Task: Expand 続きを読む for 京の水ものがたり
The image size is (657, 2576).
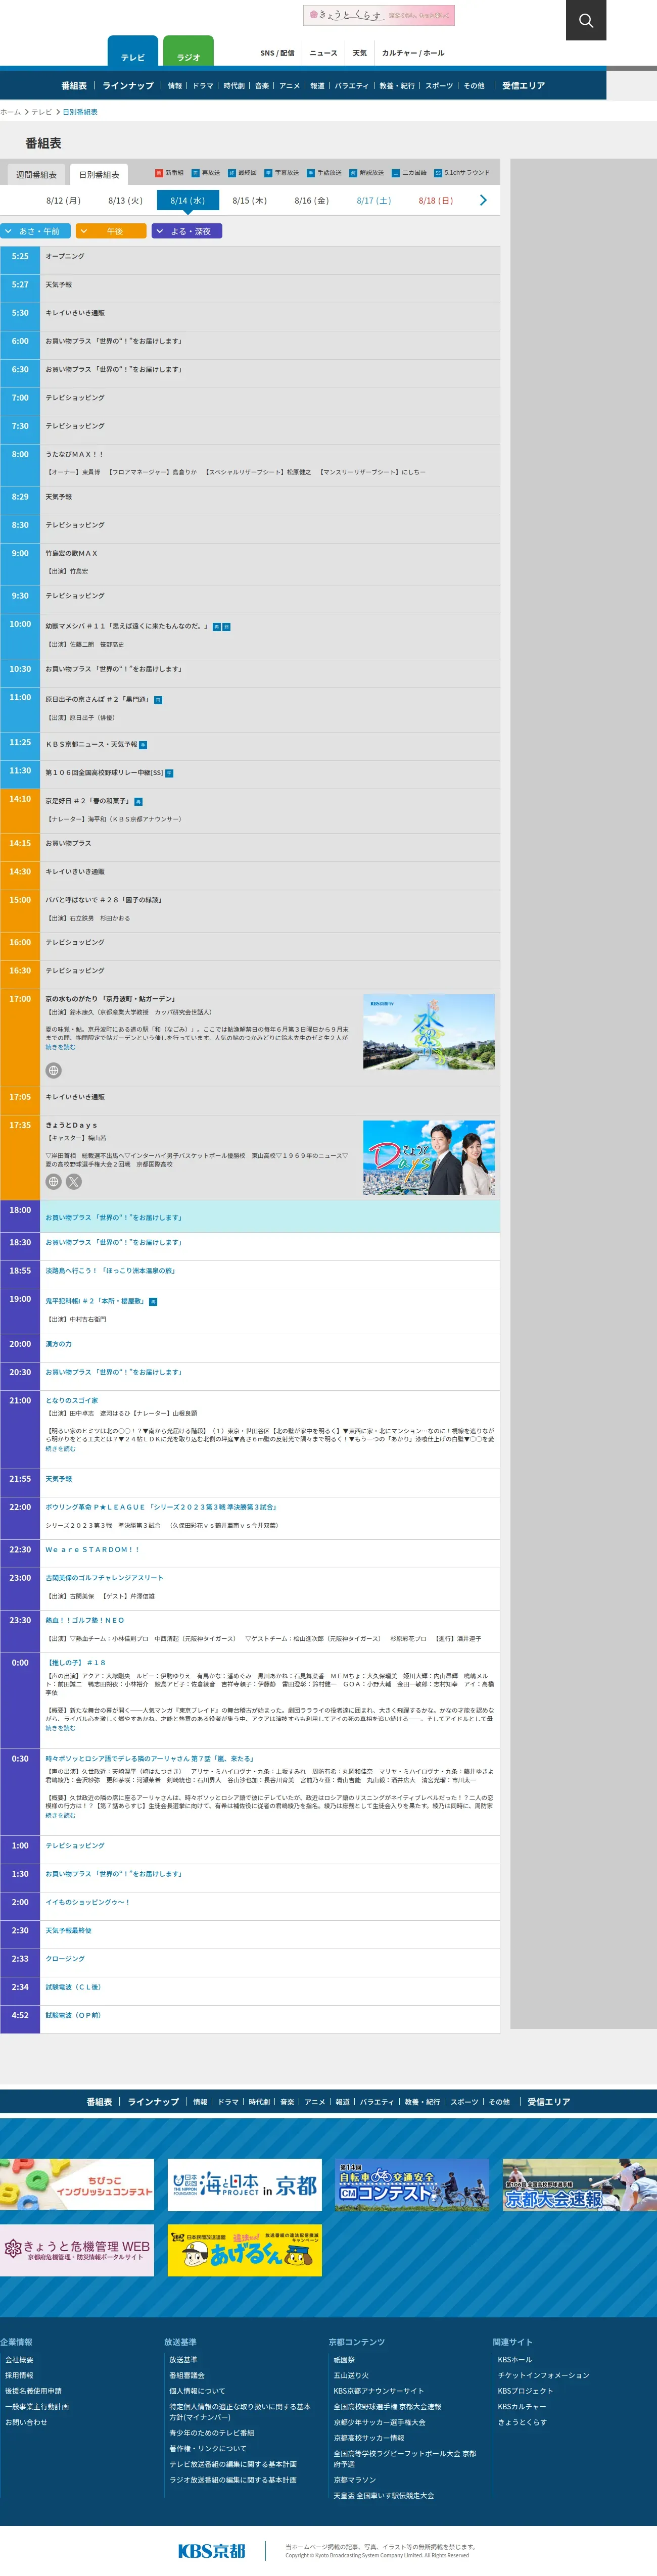Action: point(60,1047)
